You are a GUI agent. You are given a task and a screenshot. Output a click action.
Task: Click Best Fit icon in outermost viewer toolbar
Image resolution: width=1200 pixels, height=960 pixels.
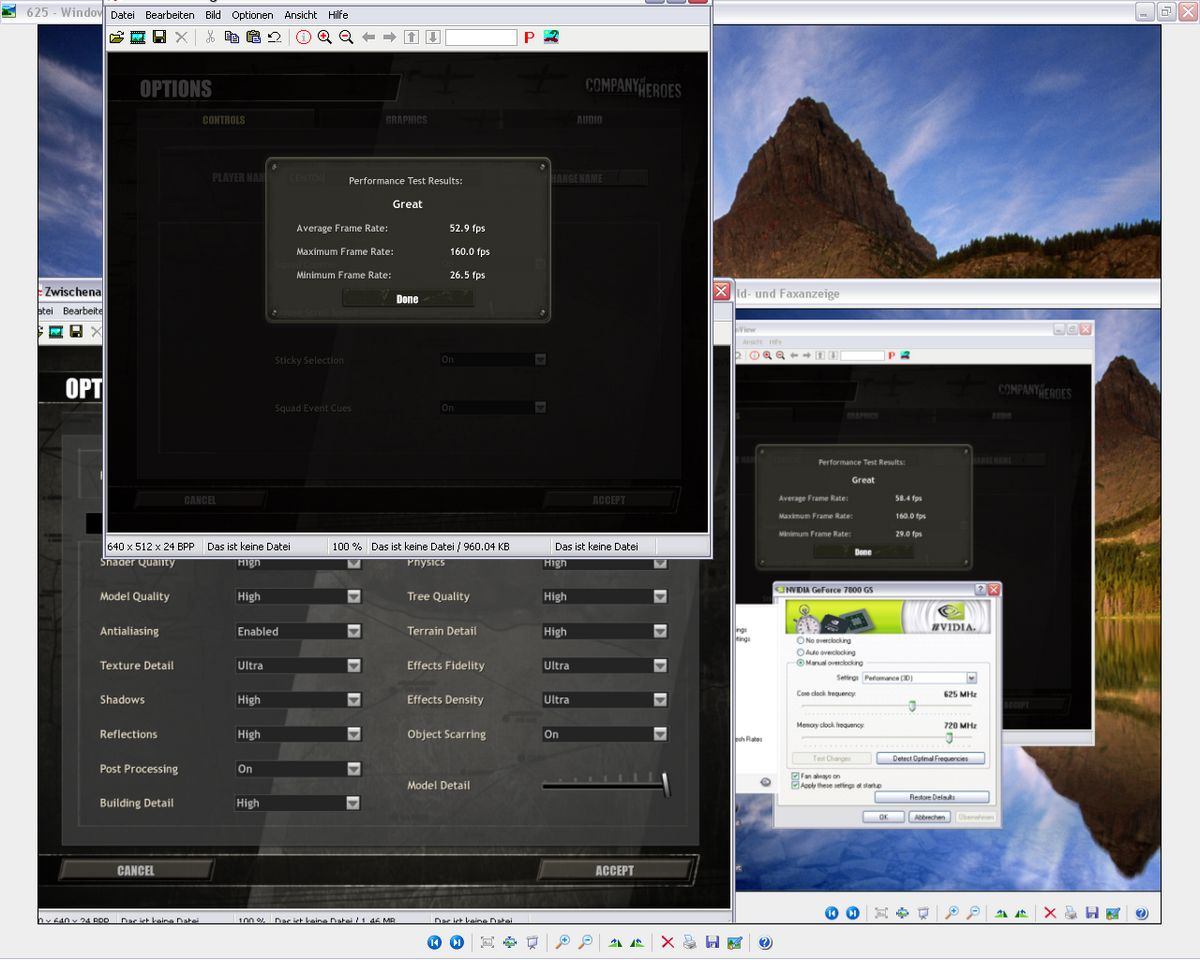(x=487, y=942)
